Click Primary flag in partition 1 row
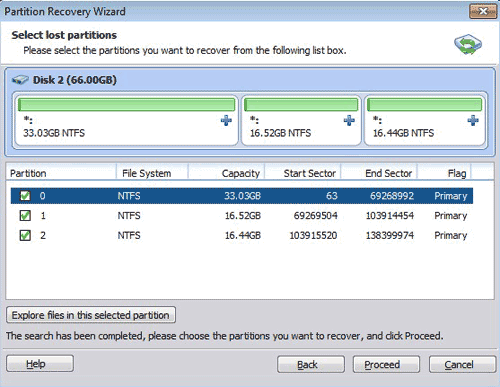Image resolution: width=500 pixels, height=387 pixels. pos(451,216)
